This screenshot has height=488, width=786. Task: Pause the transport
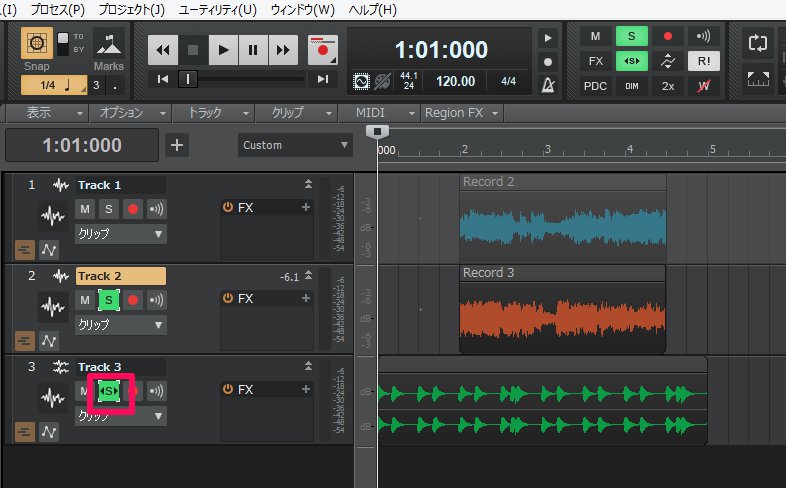pyautogui.click(x=253, y=50)
